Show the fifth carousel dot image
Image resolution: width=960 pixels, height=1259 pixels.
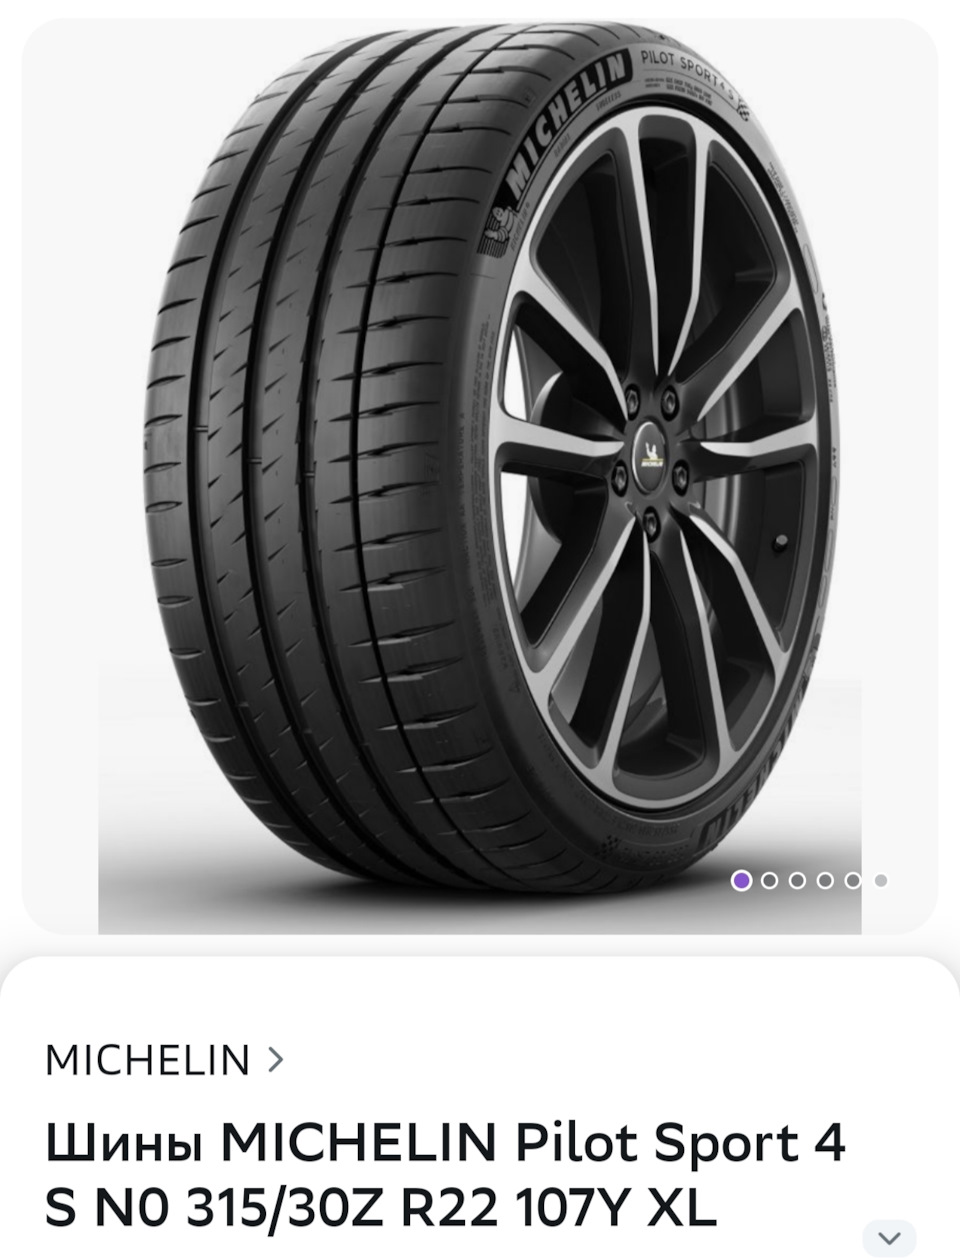click(x=853, y=881)
